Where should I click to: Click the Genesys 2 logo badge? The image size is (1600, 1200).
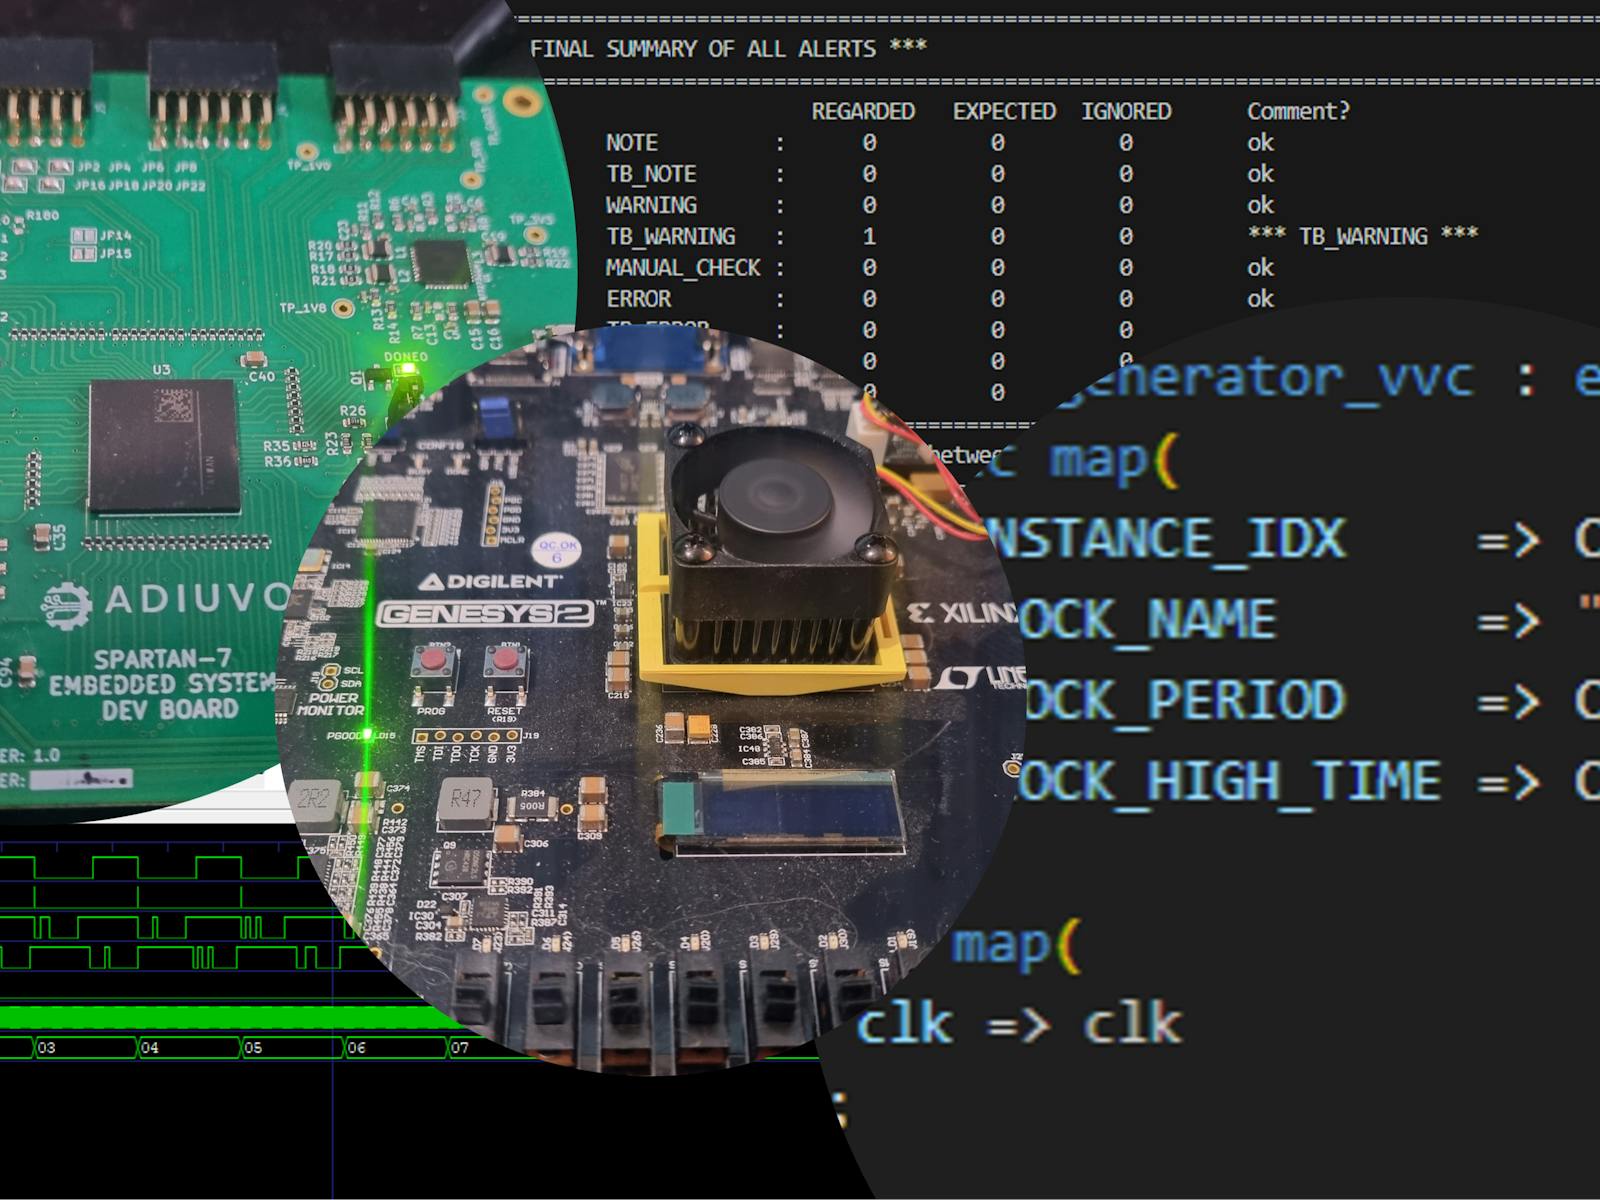(486, 613)
